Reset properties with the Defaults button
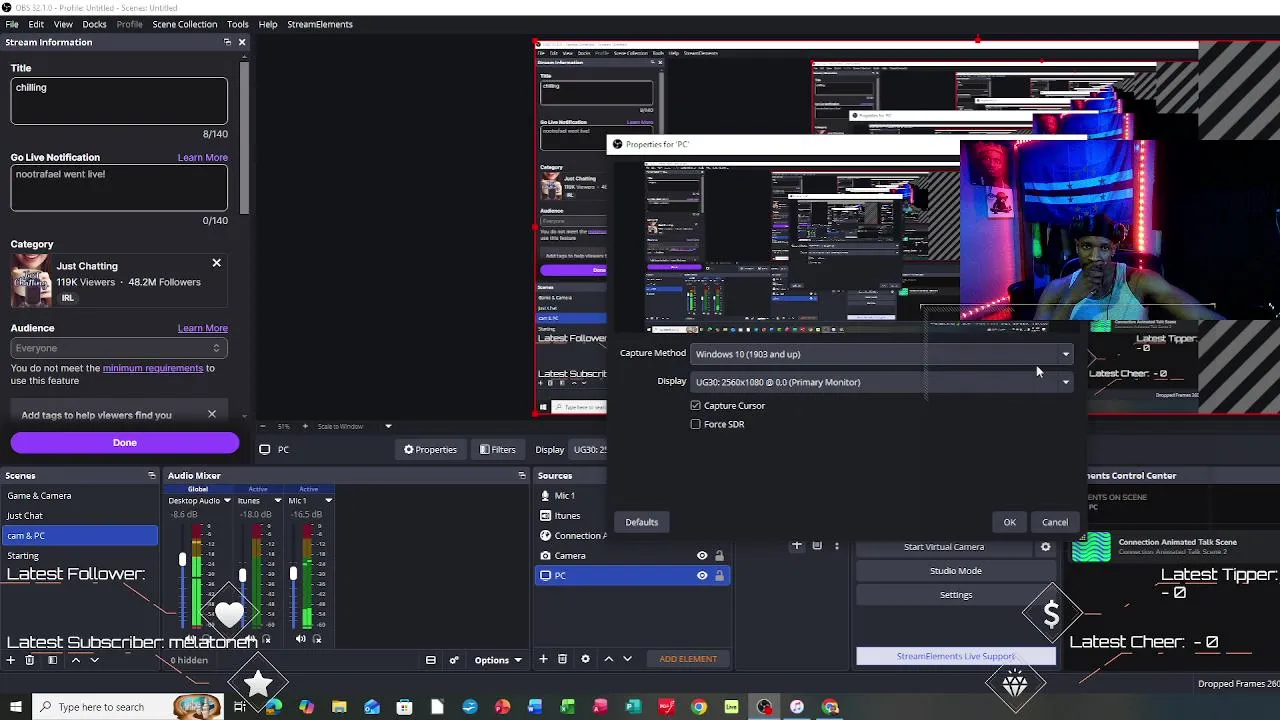 [x=642, y=522]
